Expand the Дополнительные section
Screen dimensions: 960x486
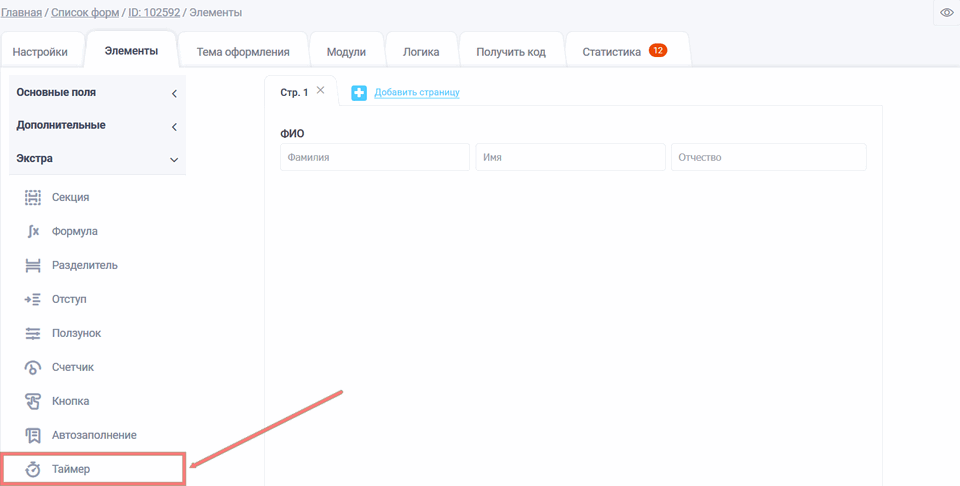pos(97,126)
